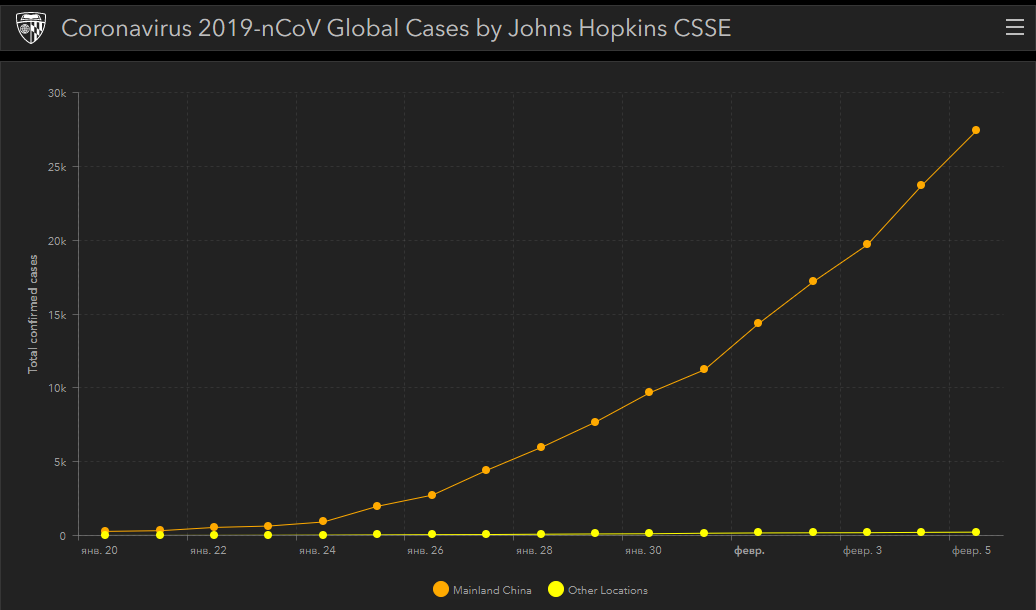Toggle the Mainland China legend swatch
1036x610 pixels.
pos(441,590)
